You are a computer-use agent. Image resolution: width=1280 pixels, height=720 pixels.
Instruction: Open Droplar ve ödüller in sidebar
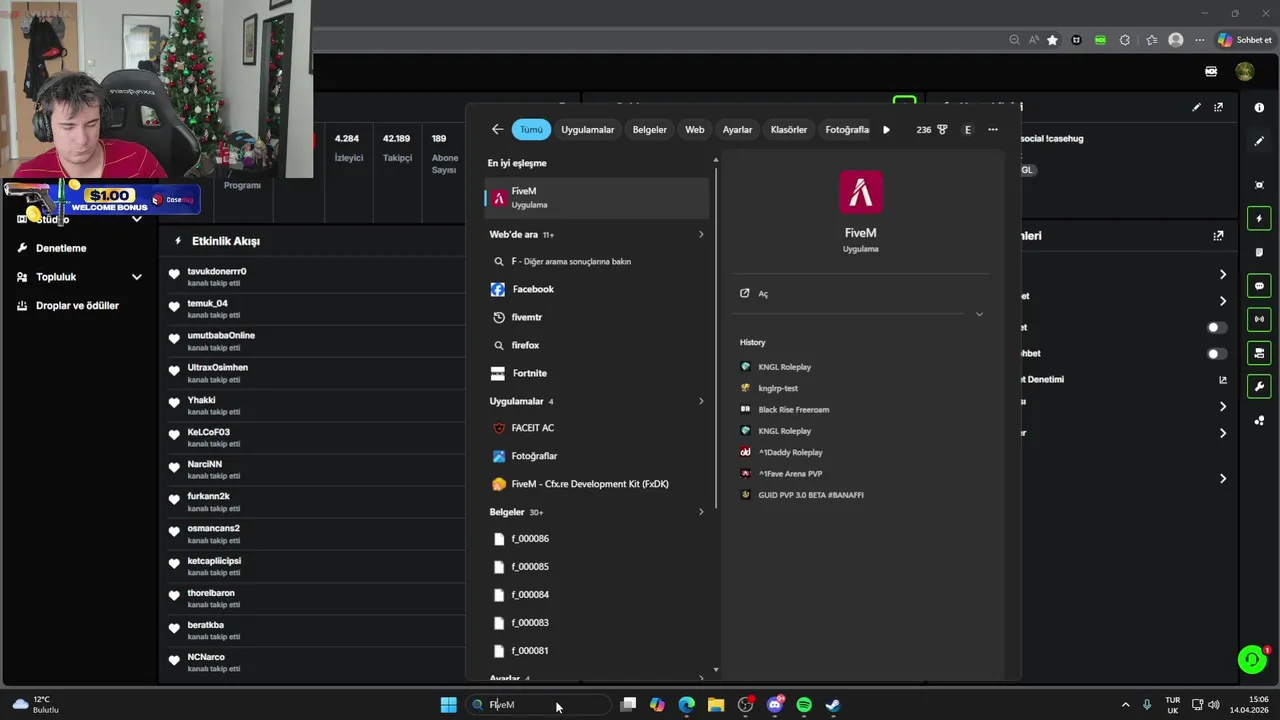tap(77, 306)
